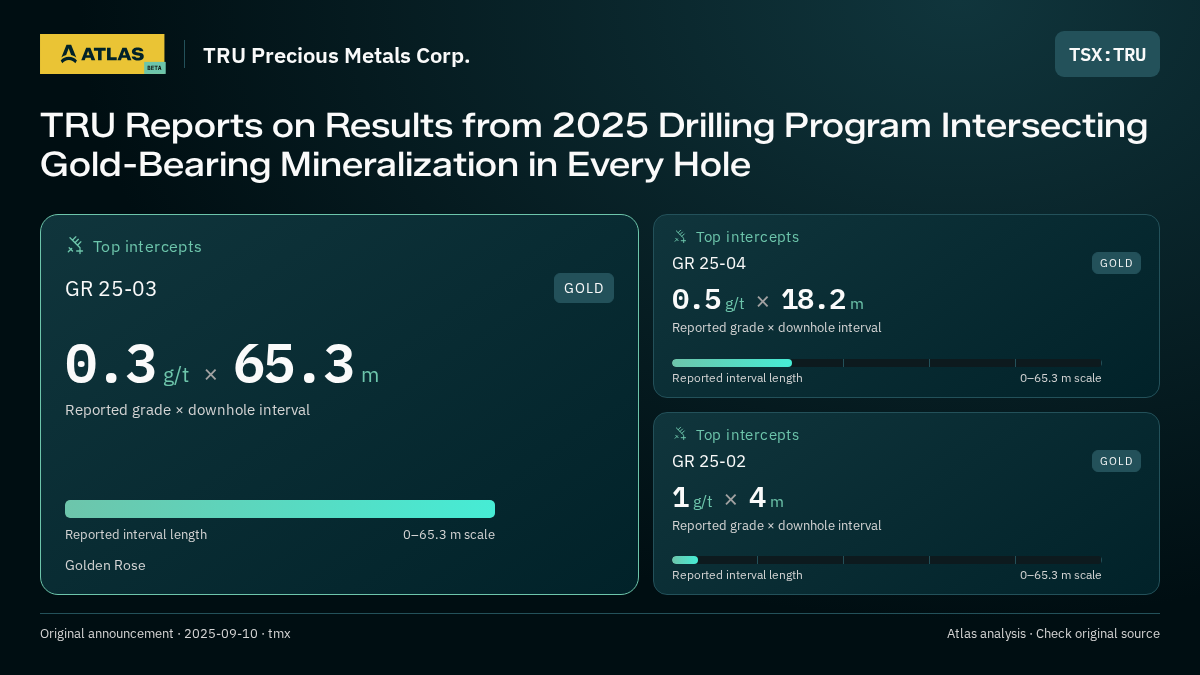Click the GOLD tag on GR 25-03
The height and width of the screenshot is (675, 1200).
click(x=584, y=288)
